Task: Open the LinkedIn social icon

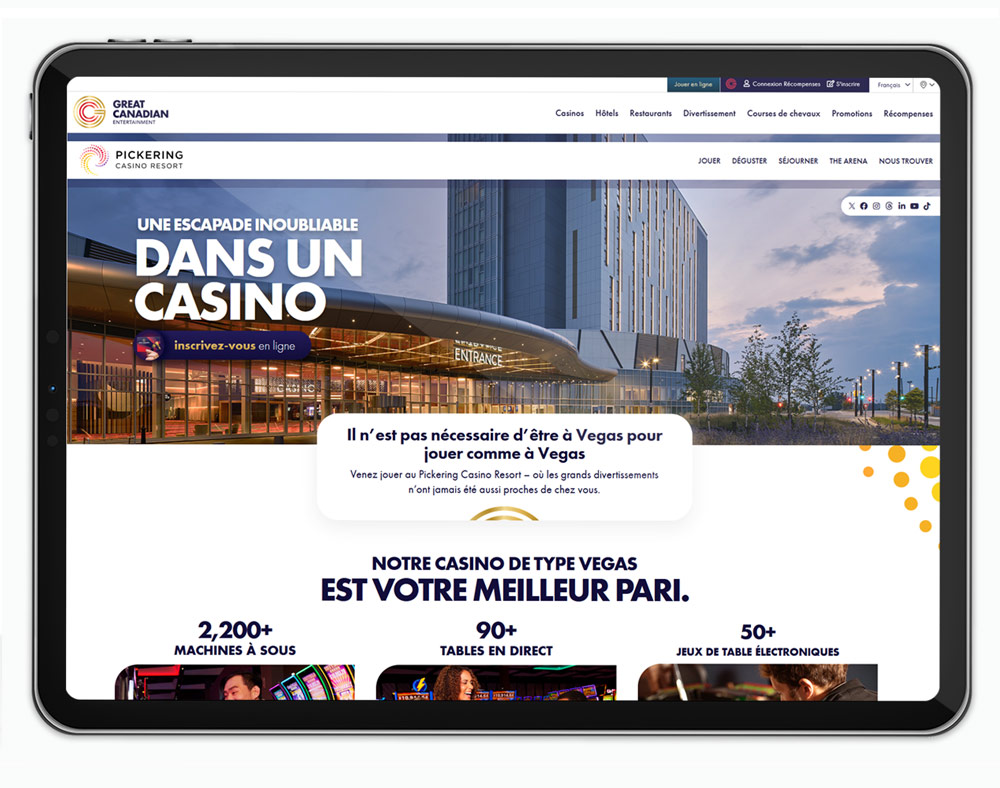Action: tap(902, 206)
